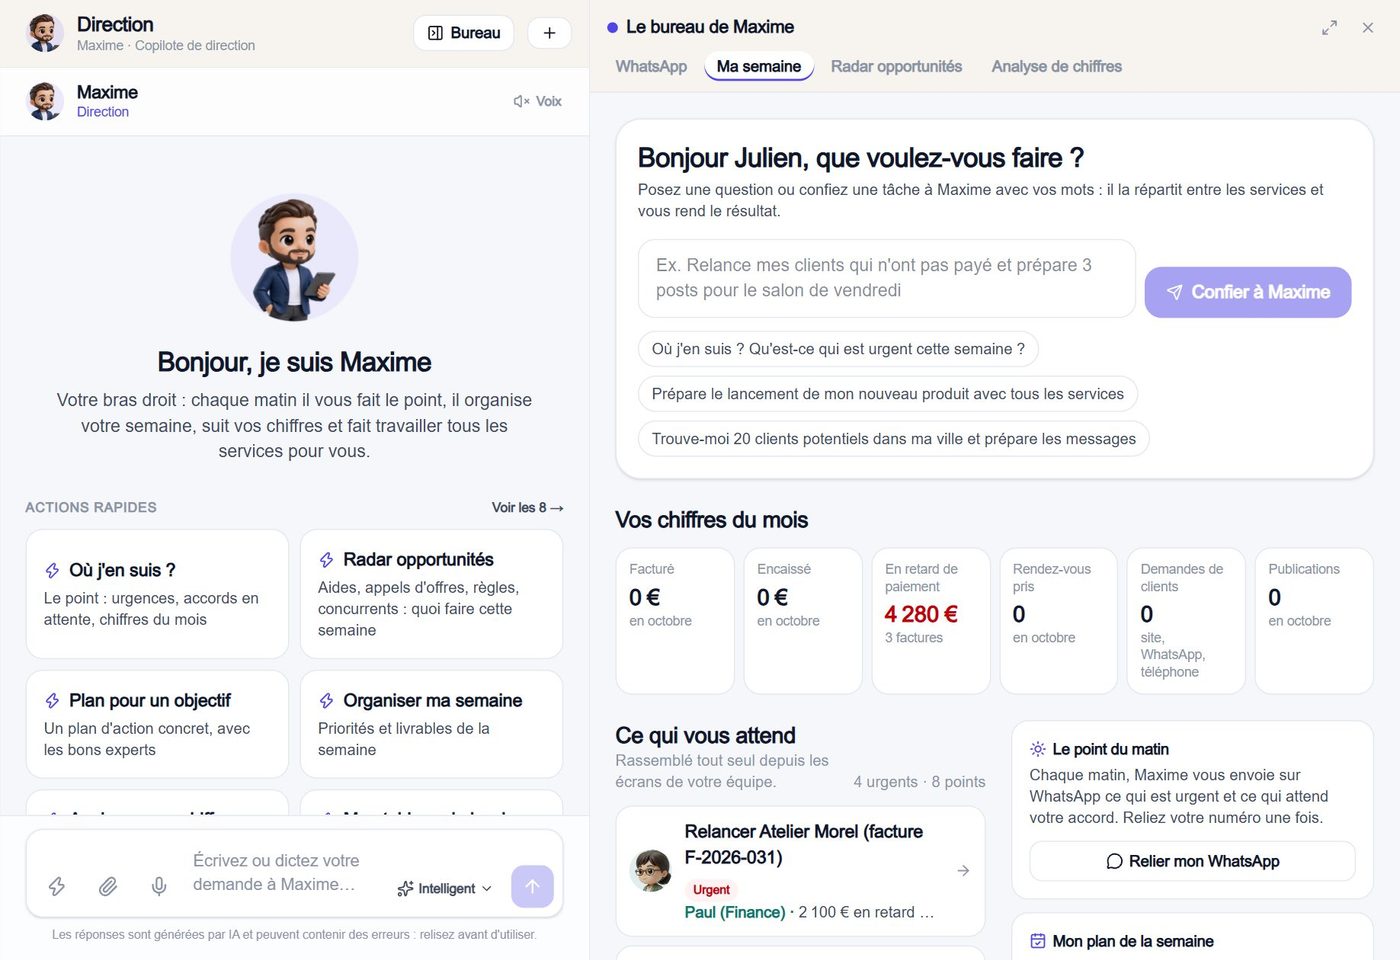Click the plus icon for new conversation
The image size is (1400, 960).
click(x=549, y=33)
